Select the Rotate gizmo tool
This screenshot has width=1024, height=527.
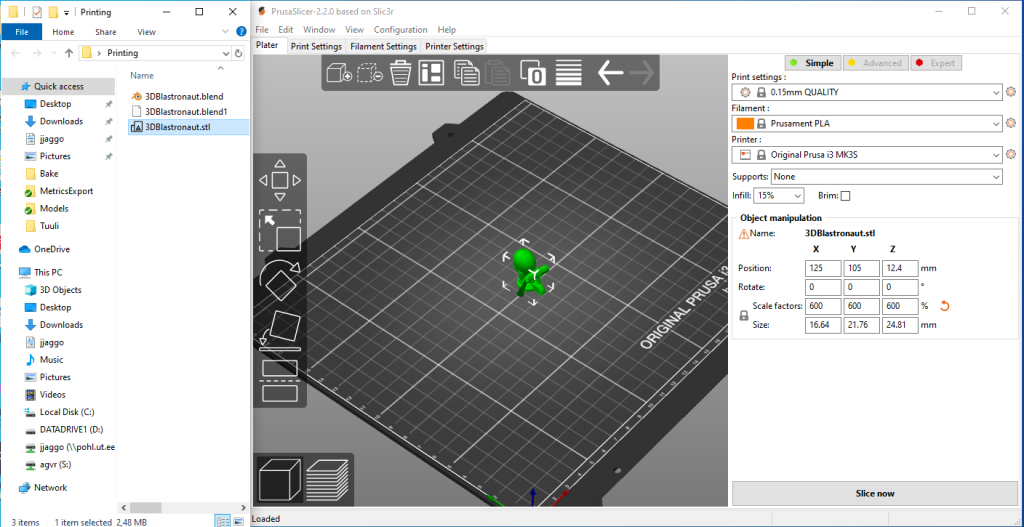(280, 280)
